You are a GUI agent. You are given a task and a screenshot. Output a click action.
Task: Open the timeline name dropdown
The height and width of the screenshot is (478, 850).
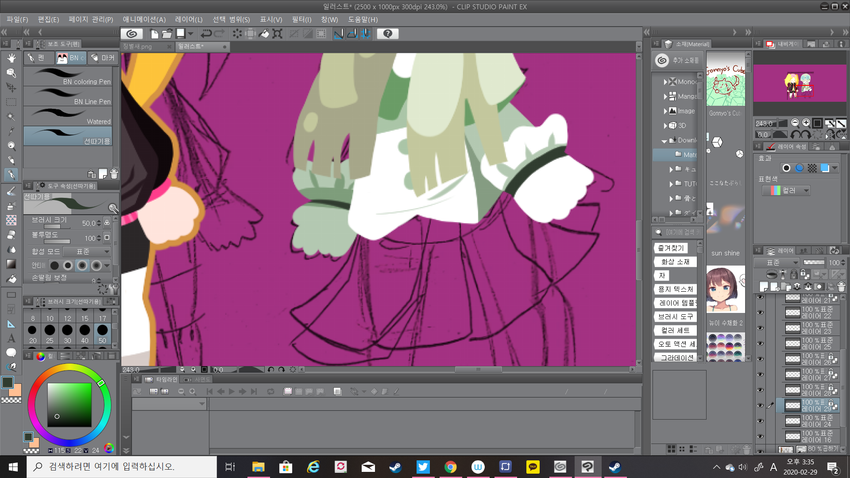pyautogui.click(x=169, y=404)
